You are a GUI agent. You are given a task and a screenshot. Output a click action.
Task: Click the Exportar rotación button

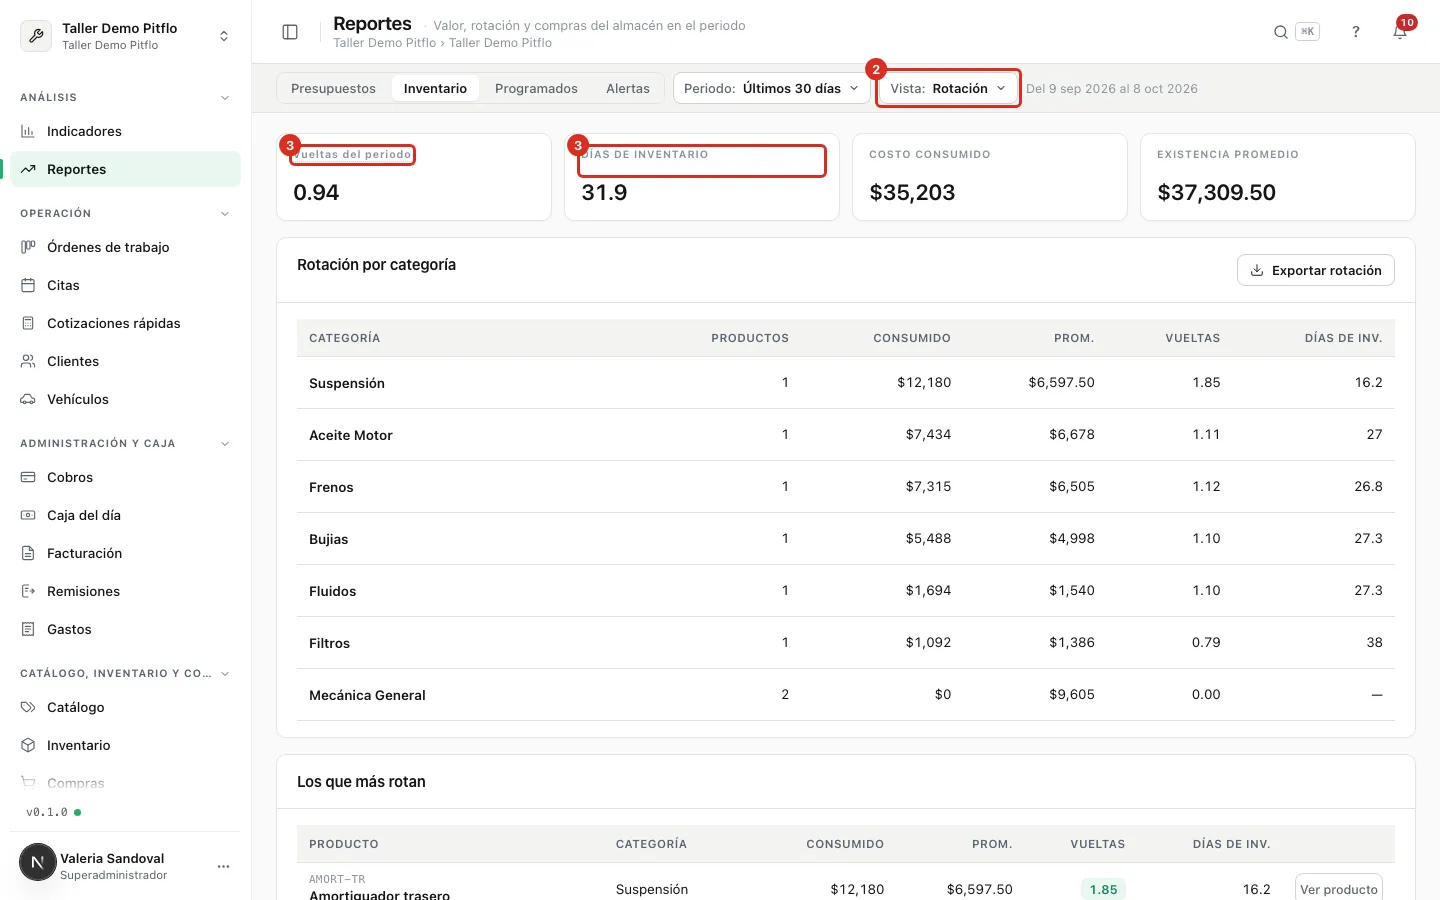pyautogui.click(x=1316, y=270)
